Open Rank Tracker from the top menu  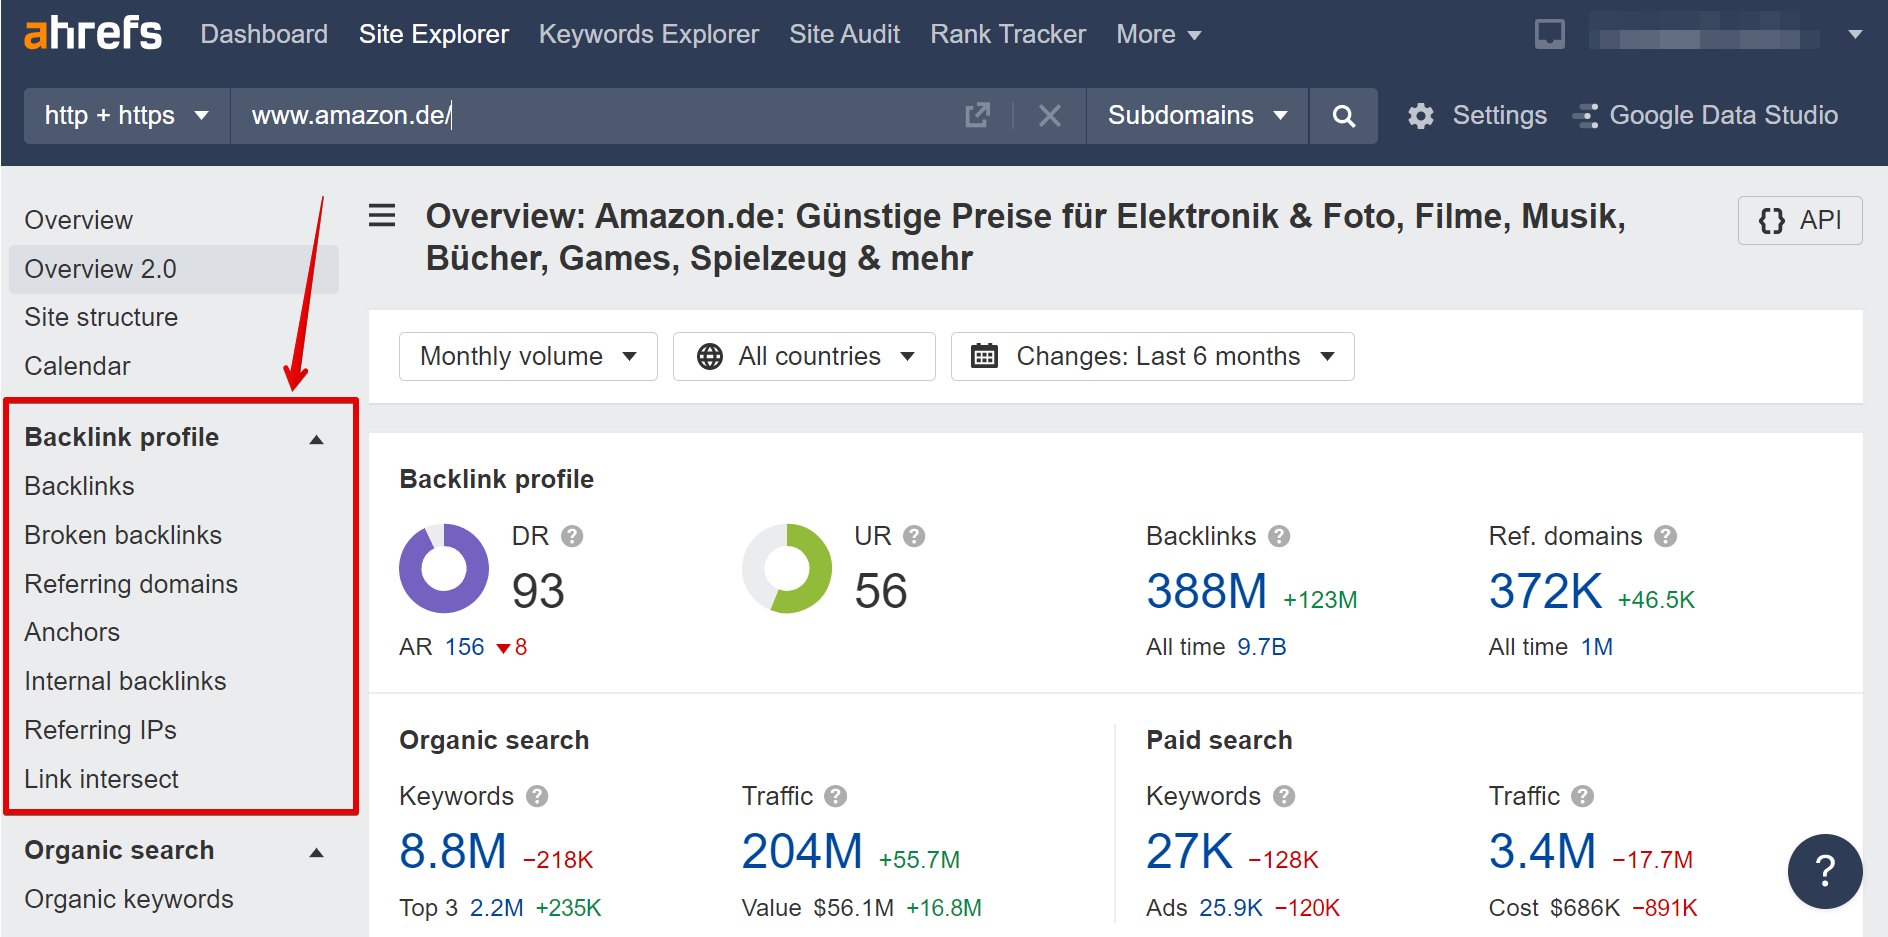(x=1007, y=33)
